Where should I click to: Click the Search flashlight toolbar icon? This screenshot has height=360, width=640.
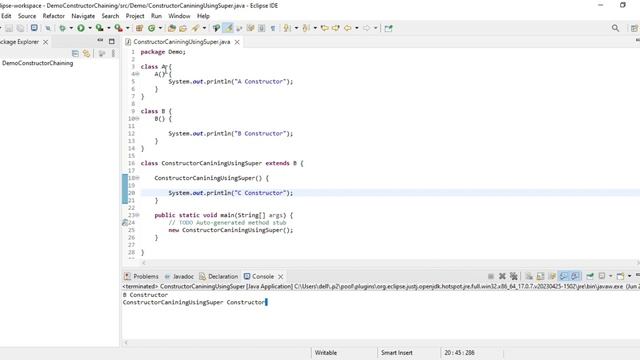pyautogui.click(x=195, y=28)
